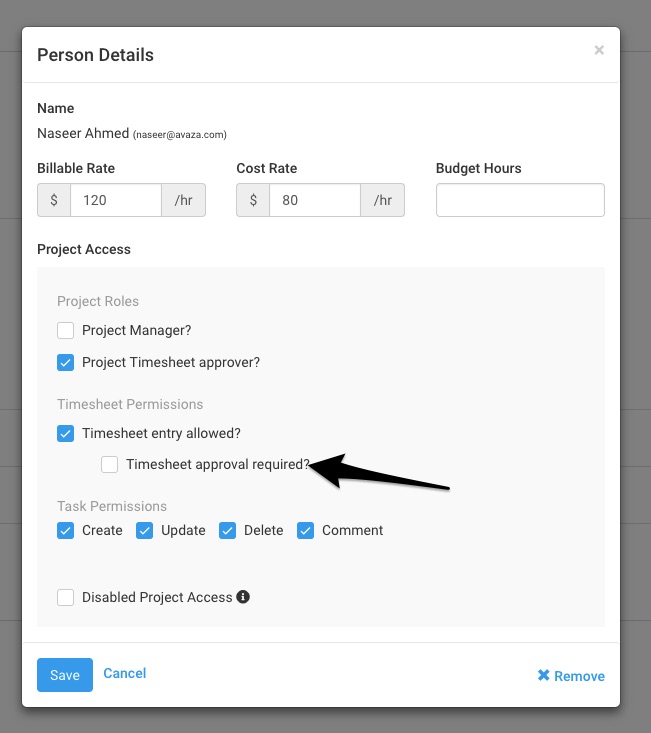Click the Cost Rate input field

click(x=315, y=200)
